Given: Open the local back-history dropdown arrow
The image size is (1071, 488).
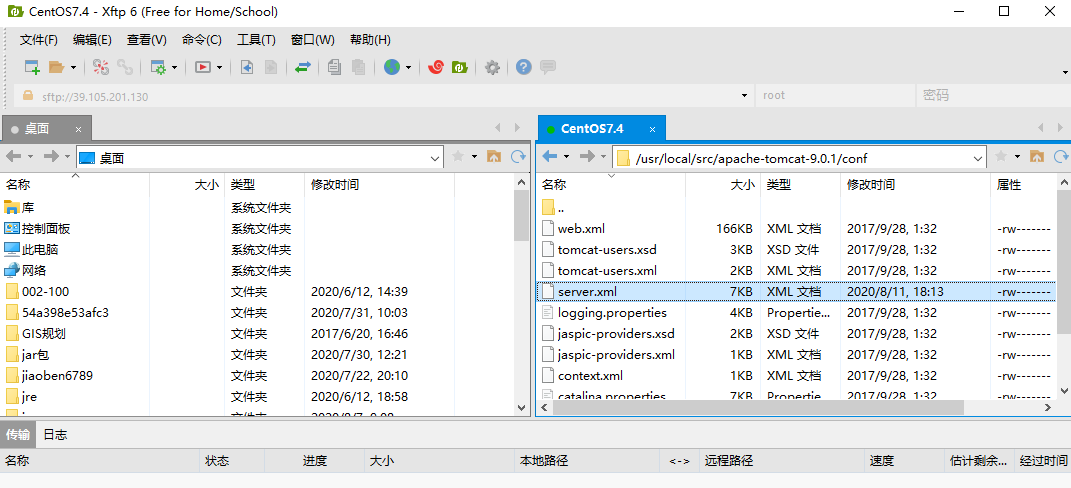Looking at the screenshot, I should 30,157.
